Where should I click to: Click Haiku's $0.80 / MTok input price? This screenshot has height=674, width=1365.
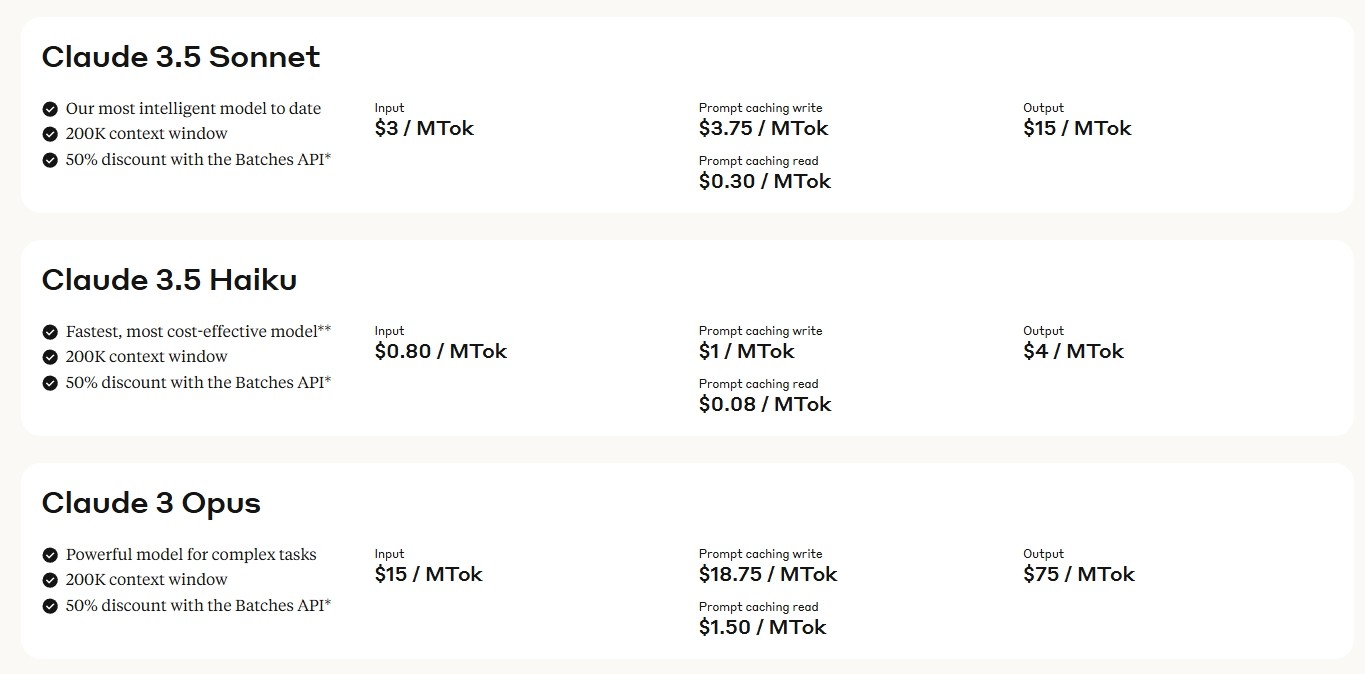point(441,351)
